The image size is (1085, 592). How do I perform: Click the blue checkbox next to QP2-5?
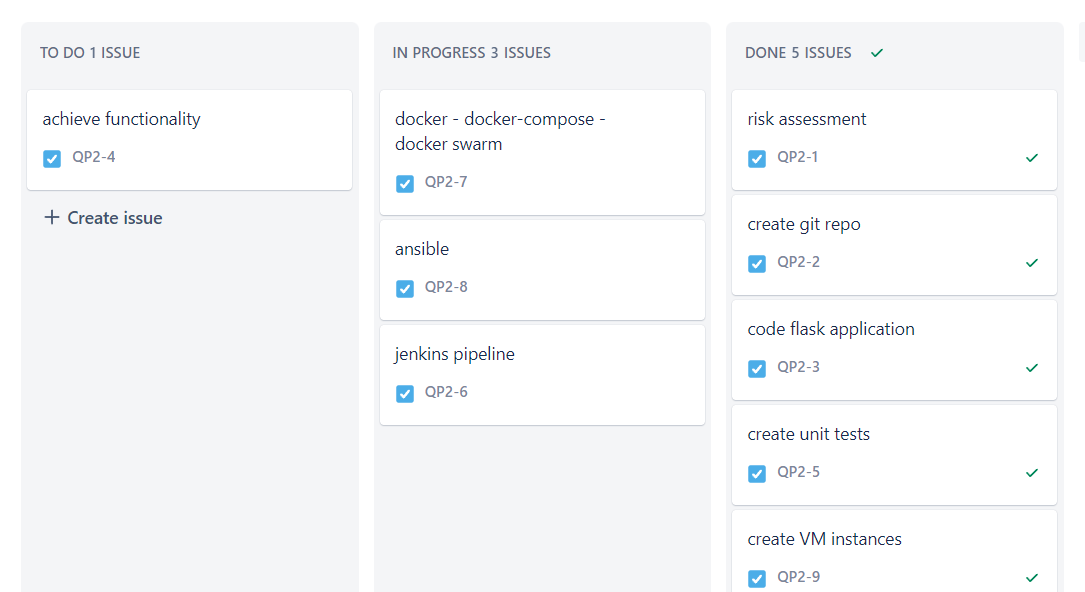tap(757, 473)
